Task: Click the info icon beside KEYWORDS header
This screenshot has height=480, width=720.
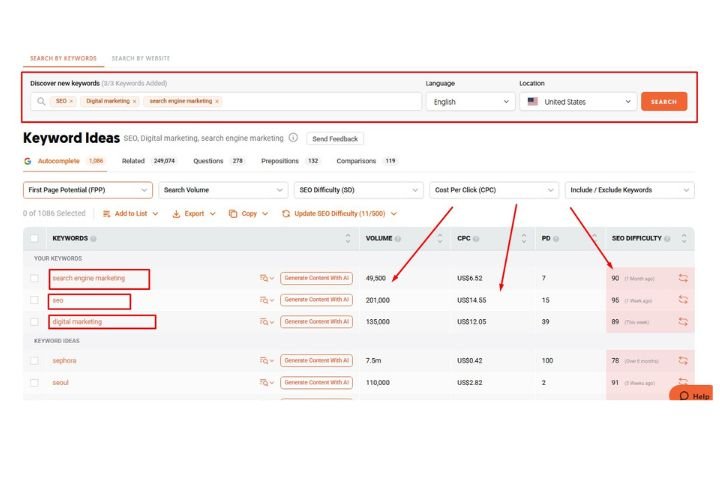Action: pos(93,238)
